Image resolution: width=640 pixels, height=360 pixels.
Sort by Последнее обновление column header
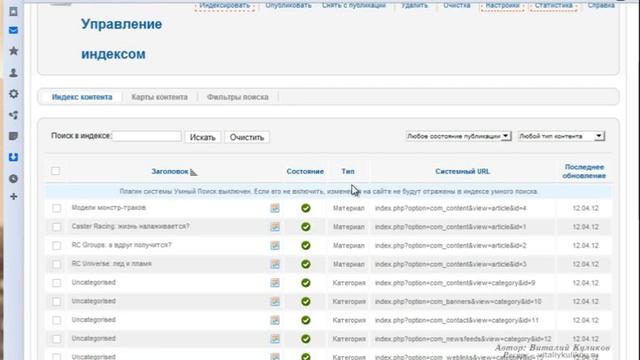pos(584,171)
